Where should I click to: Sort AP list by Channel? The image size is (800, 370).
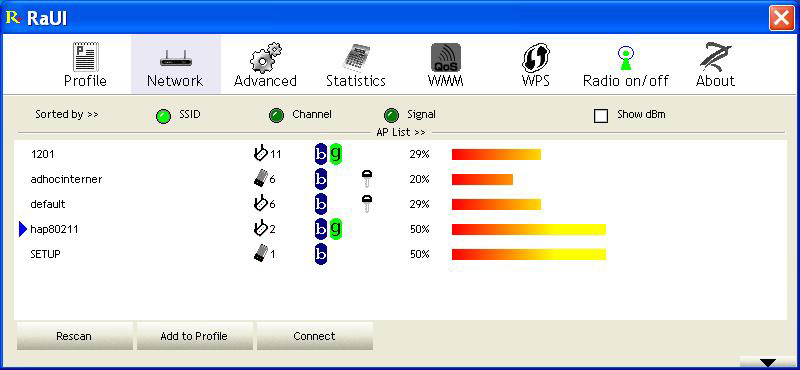[276, 115]
